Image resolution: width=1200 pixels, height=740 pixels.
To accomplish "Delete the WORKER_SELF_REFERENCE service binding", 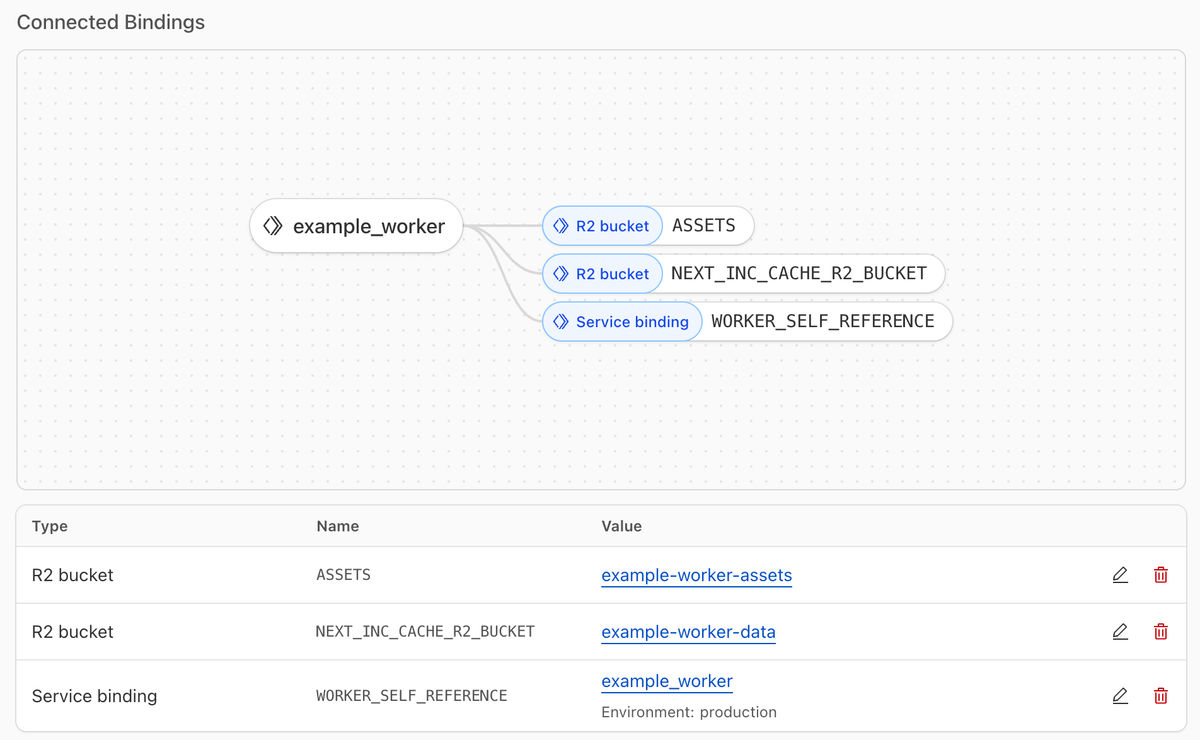I will pyautogui.click(x=1160, y=695).
